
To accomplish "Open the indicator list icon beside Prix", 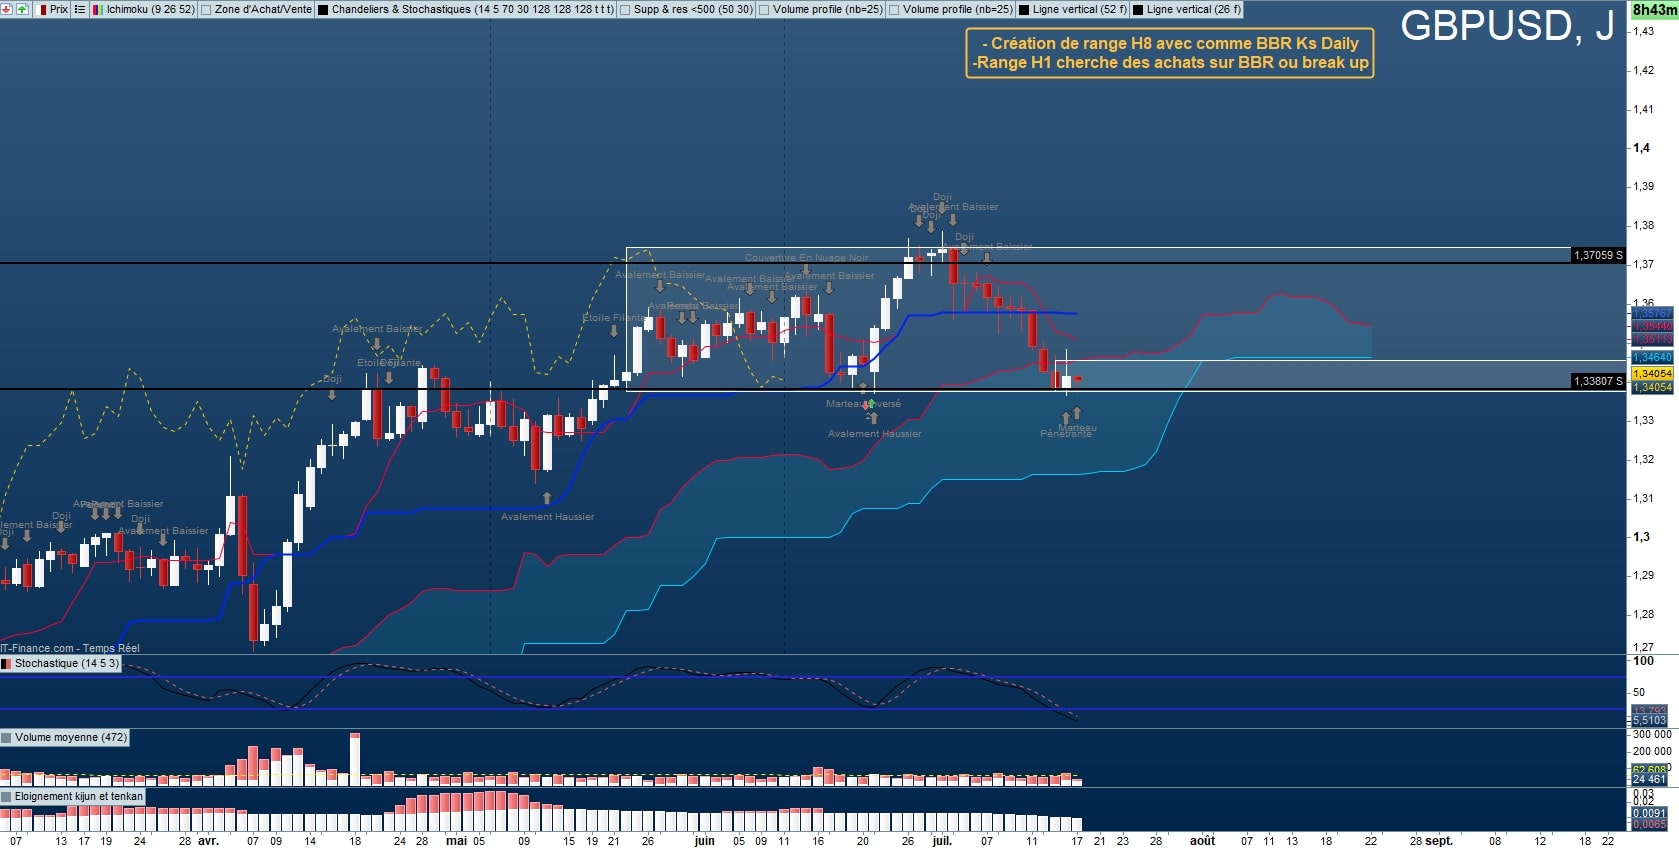I will point(80,9).
